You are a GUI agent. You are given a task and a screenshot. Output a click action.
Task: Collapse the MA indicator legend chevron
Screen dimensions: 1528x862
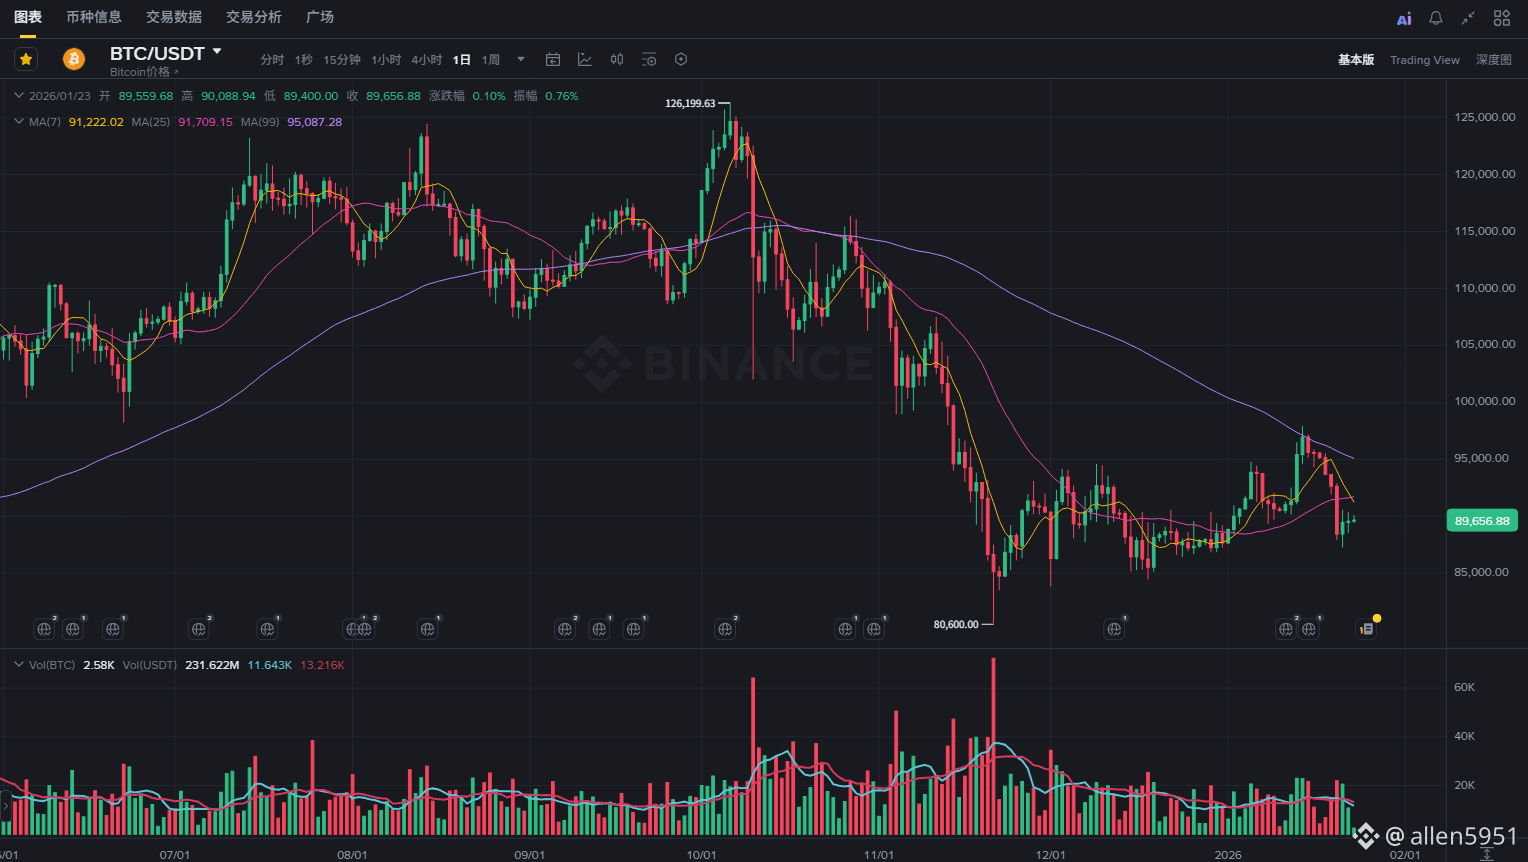coord(18,122)
